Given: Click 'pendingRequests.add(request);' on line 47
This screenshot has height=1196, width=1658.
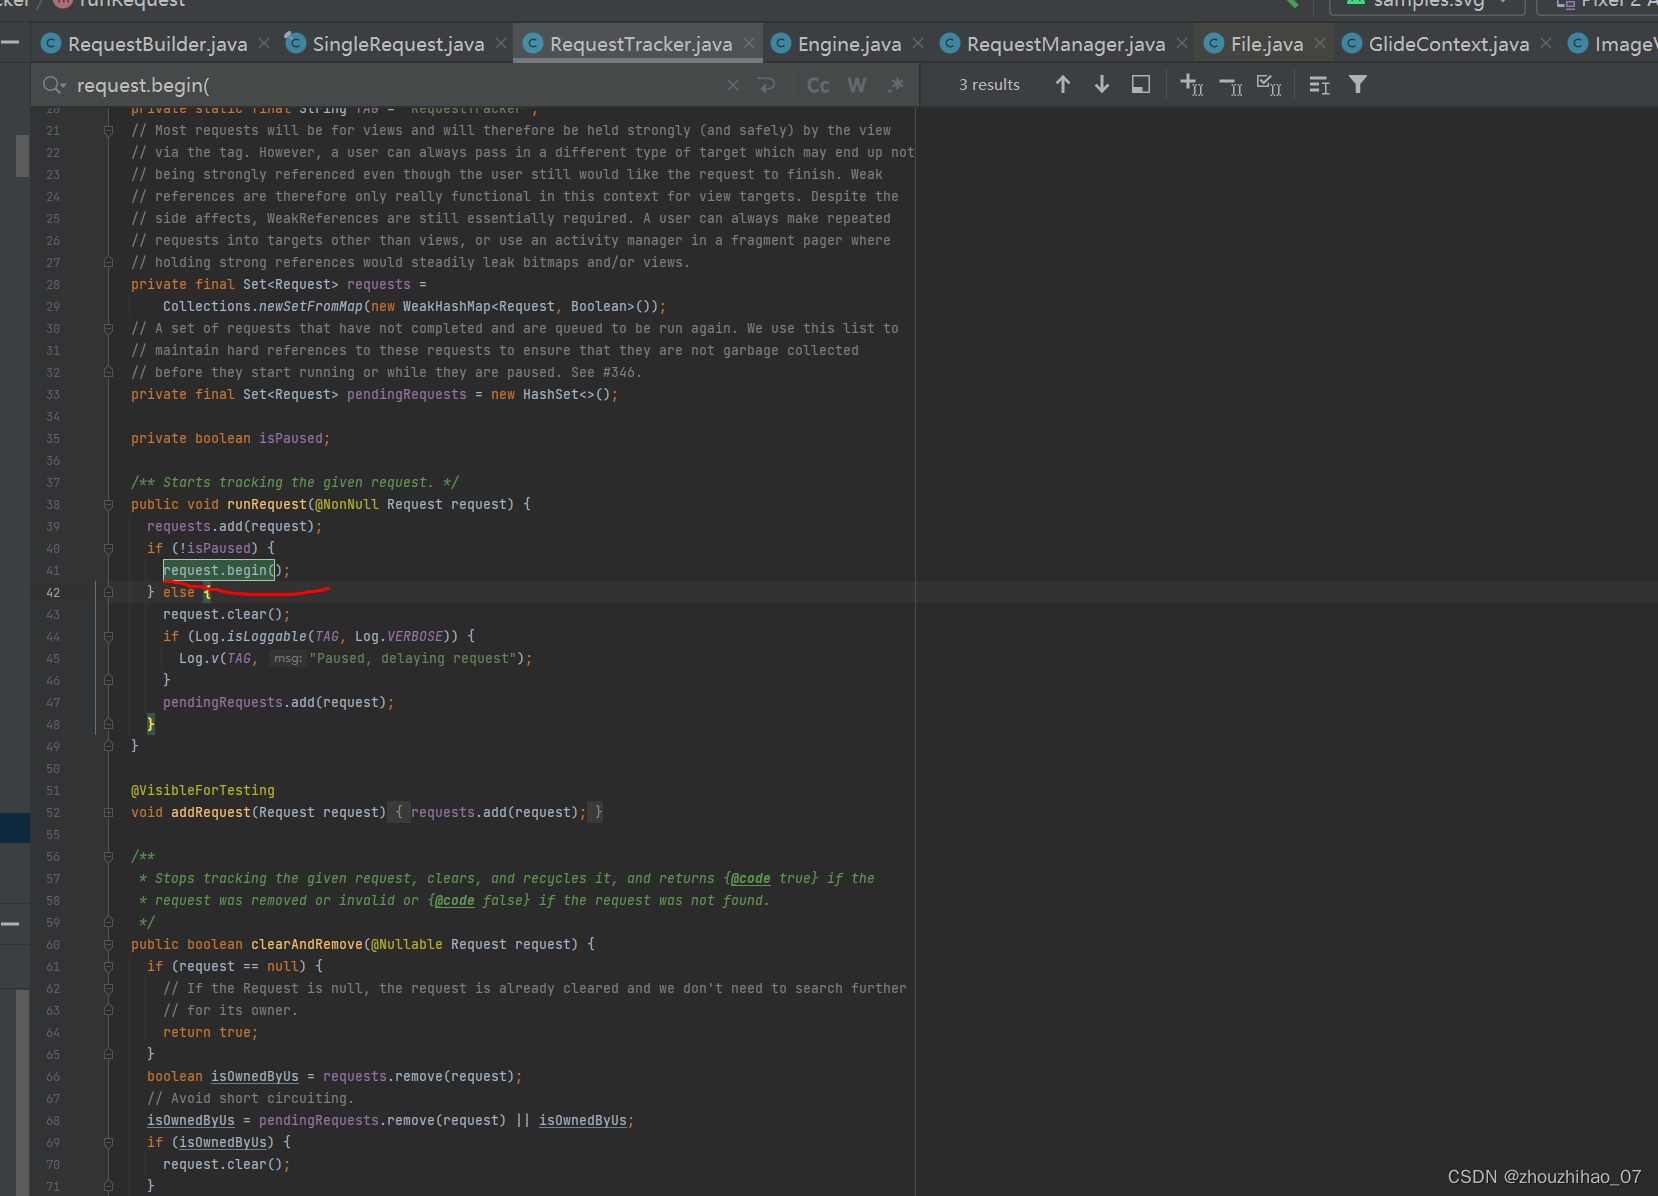Looking at the screenshot, I should point(278,703).
